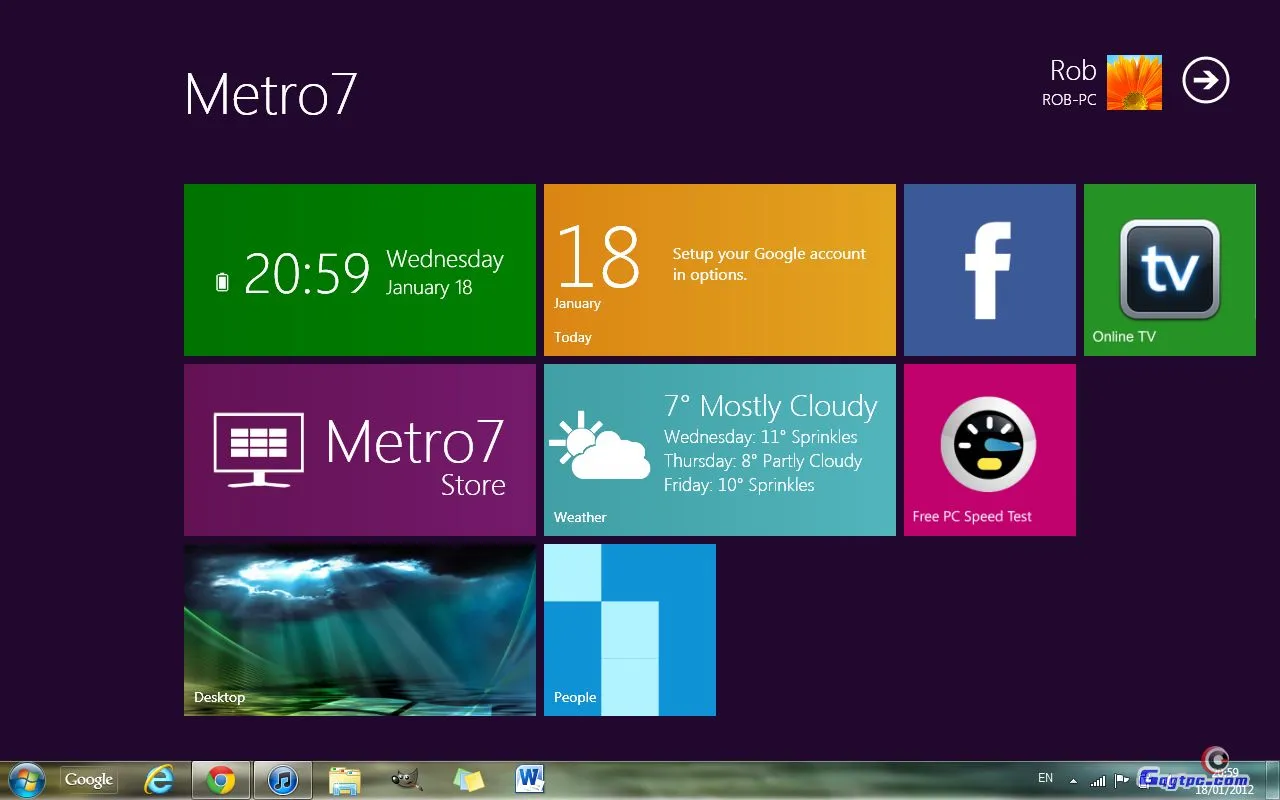1280x800 pixels.
Task: Click the Google toolbar in the taskbar
Action: [x=89, y=780]
